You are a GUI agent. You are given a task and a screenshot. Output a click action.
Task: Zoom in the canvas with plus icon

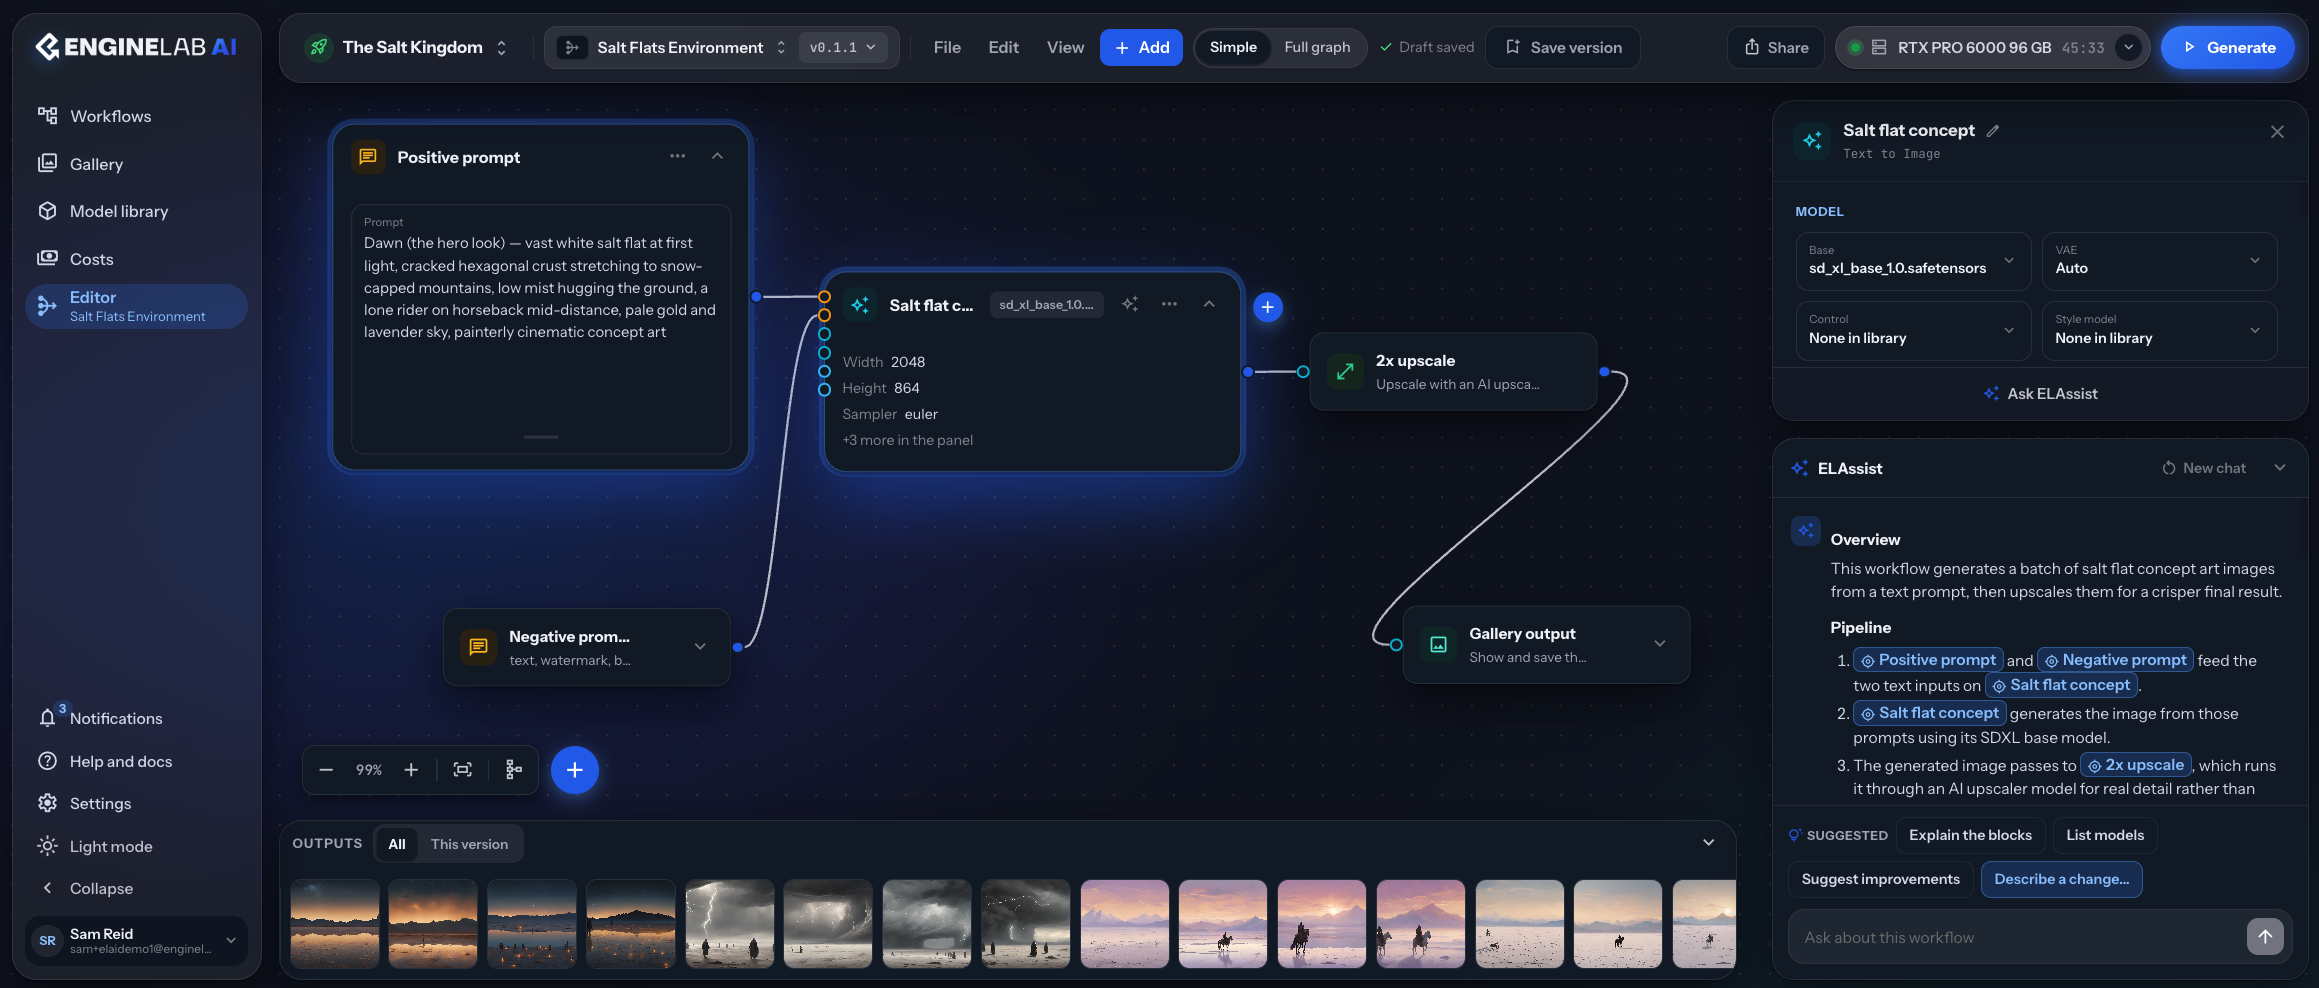click(411, 770)
